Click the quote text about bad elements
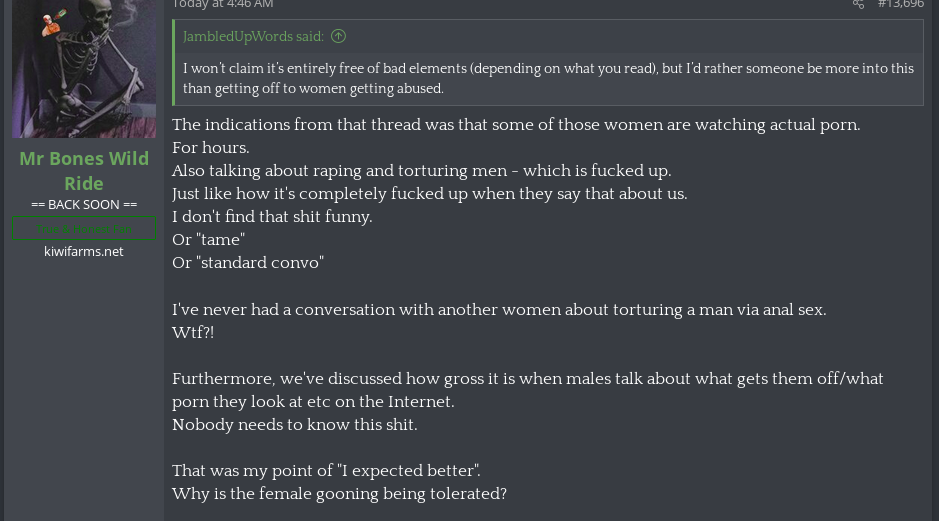Screen dimensions: 939x521 [x=548, y=78]
